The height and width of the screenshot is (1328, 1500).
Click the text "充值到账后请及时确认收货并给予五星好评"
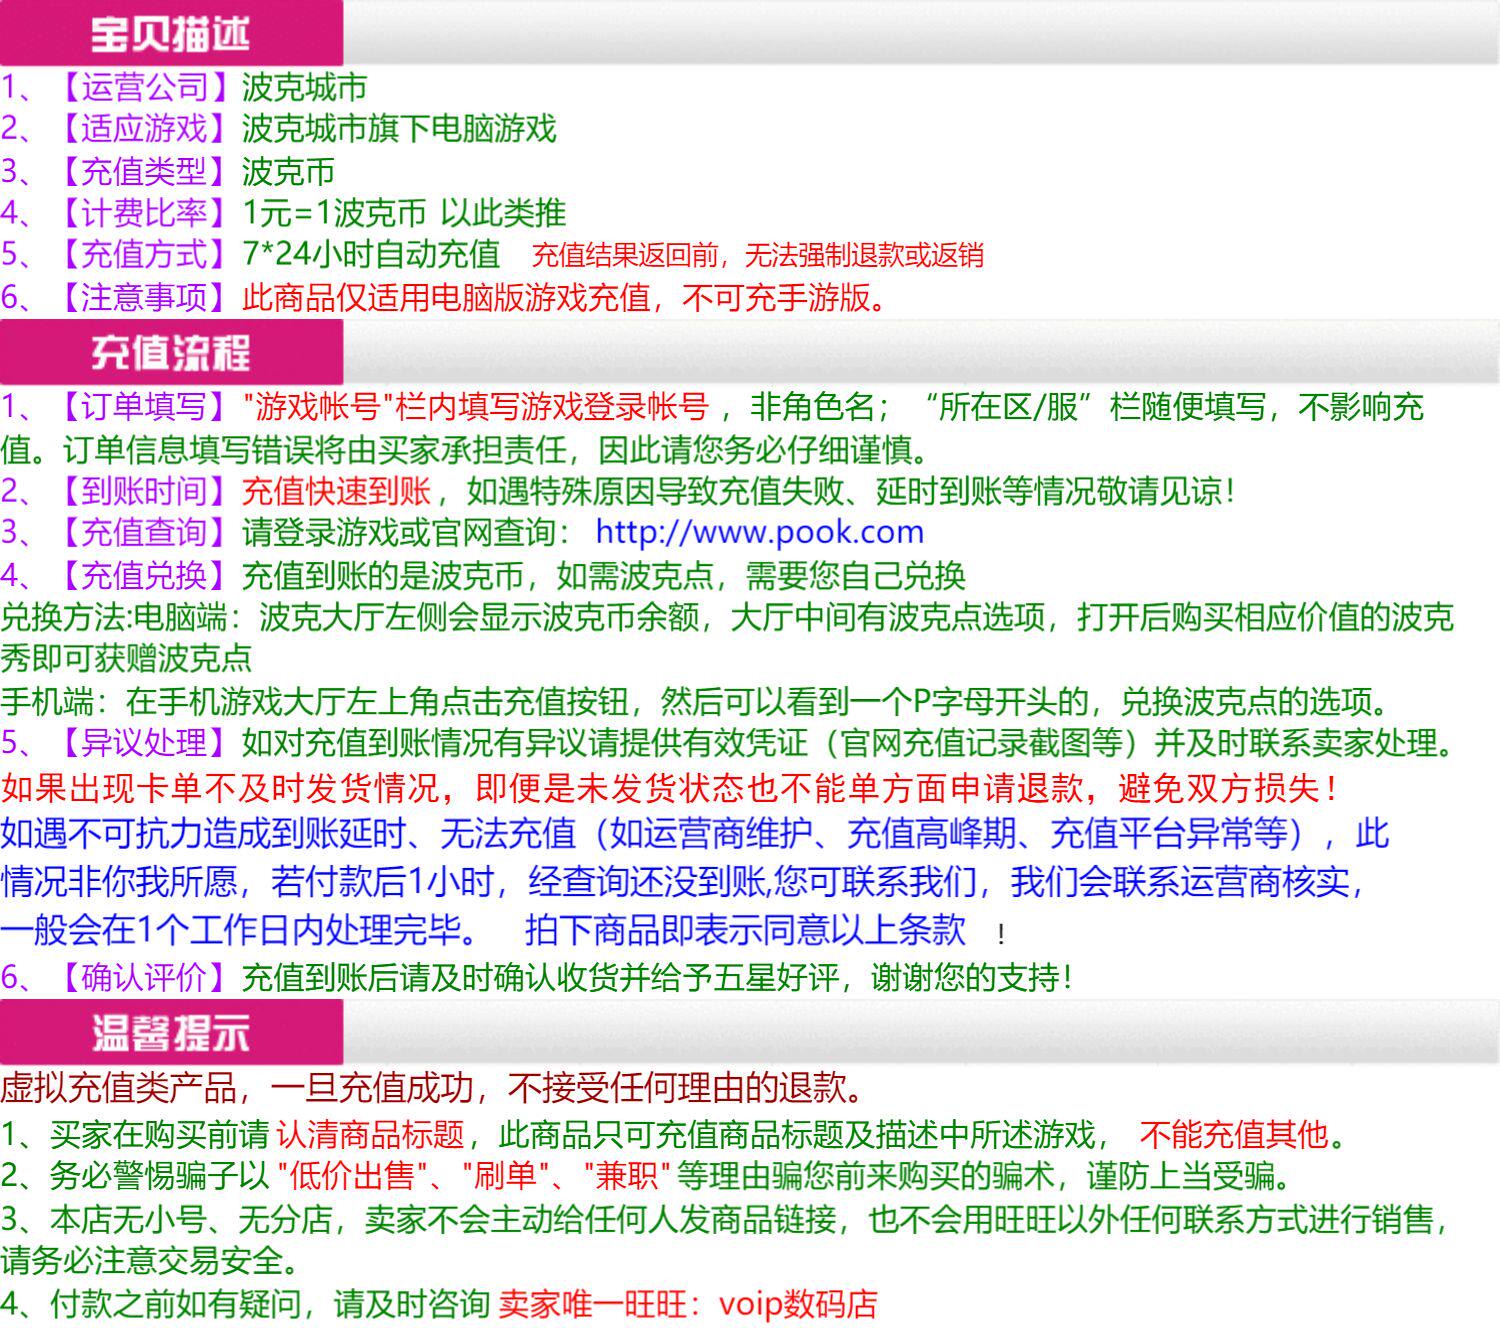coord(541,977)
